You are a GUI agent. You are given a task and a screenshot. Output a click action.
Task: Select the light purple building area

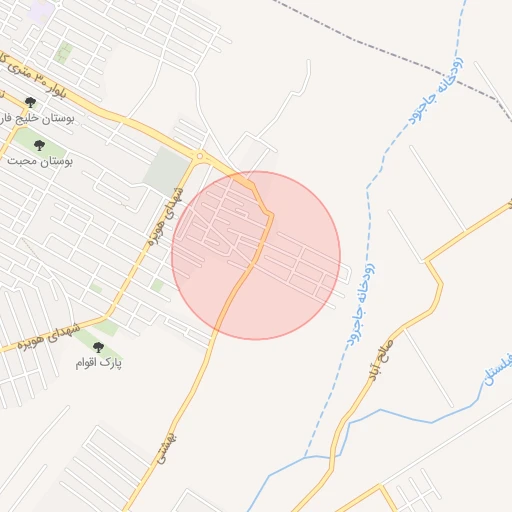pos(41,12)
